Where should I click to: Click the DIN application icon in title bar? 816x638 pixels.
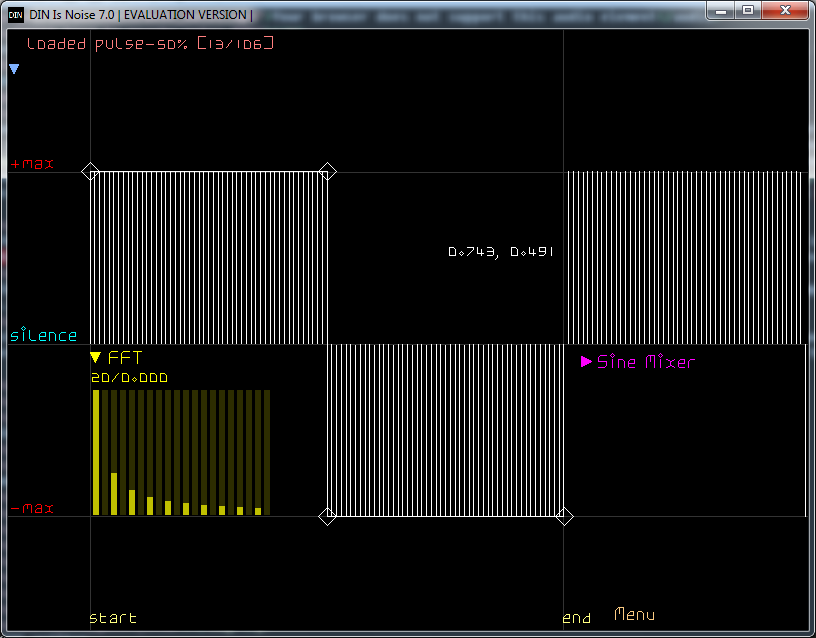point(15,15)
